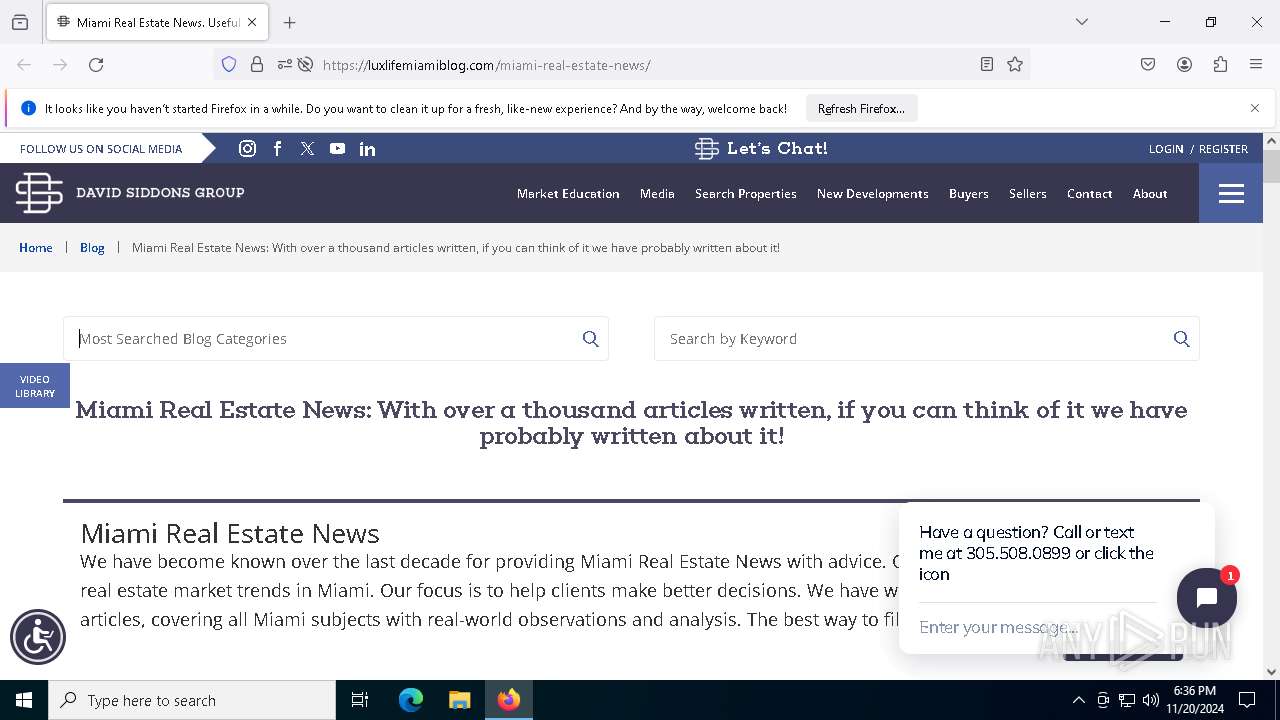Open the recent browsing Firefox View icon
The image size is (1280, 720).
20,22
